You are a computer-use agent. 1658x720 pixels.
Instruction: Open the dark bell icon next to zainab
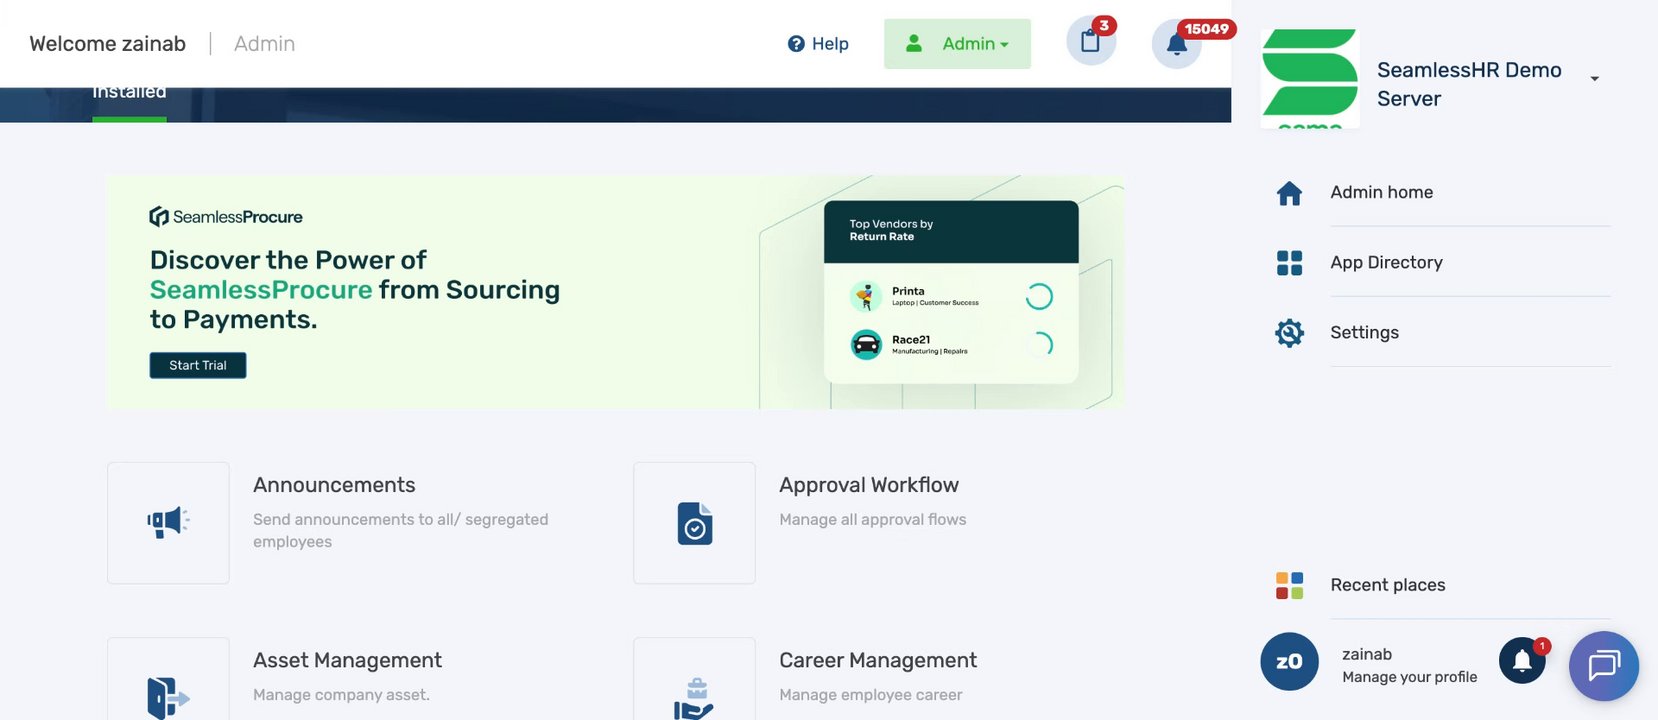pyautogui.click(x=1522, y=661)
